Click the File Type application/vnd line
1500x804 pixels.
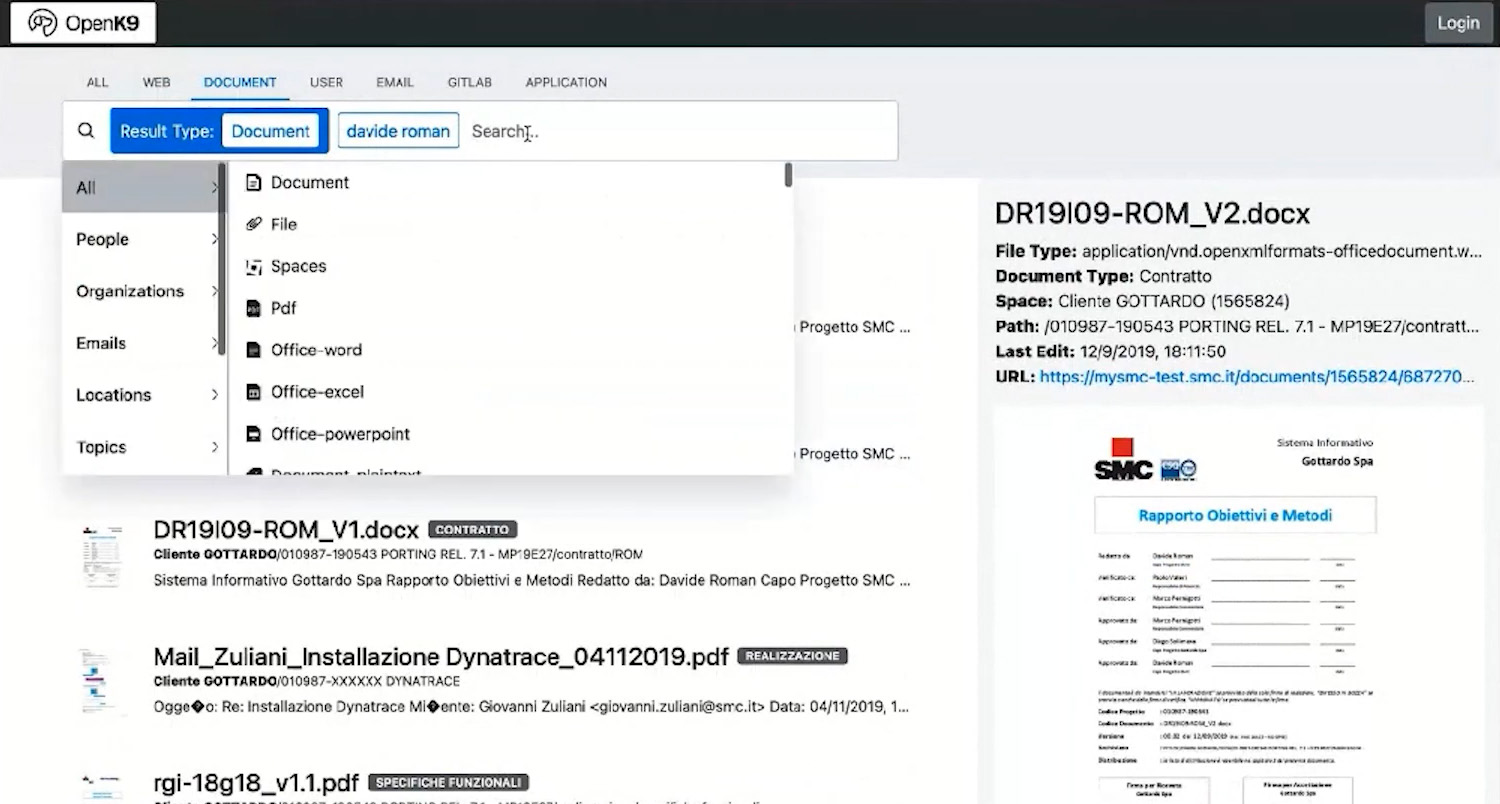point(1238,251)
